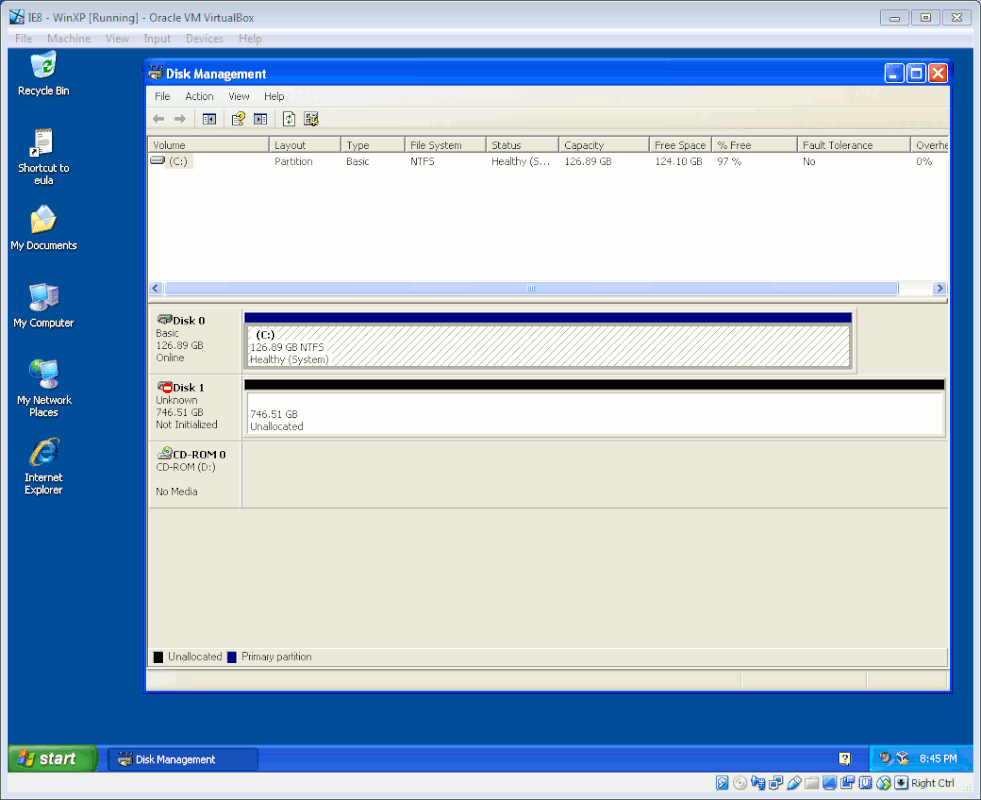
Task: Sort by the Status column header
Action: [522, 145]
